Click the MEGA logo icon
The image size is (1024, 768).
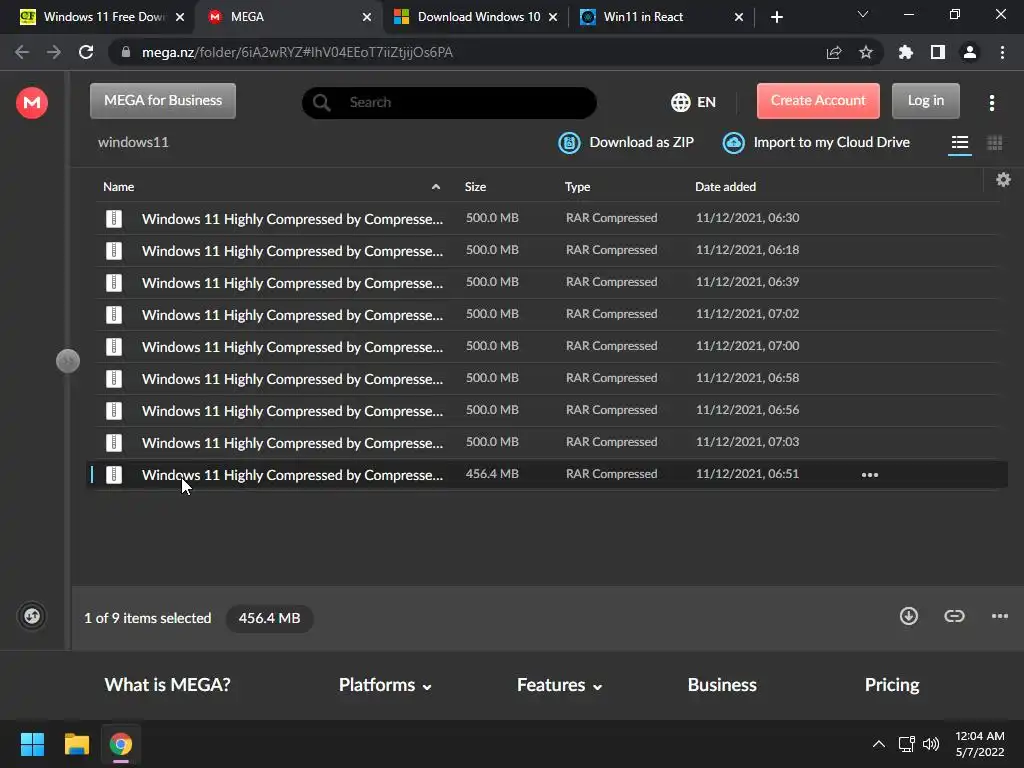click(31, 103)
